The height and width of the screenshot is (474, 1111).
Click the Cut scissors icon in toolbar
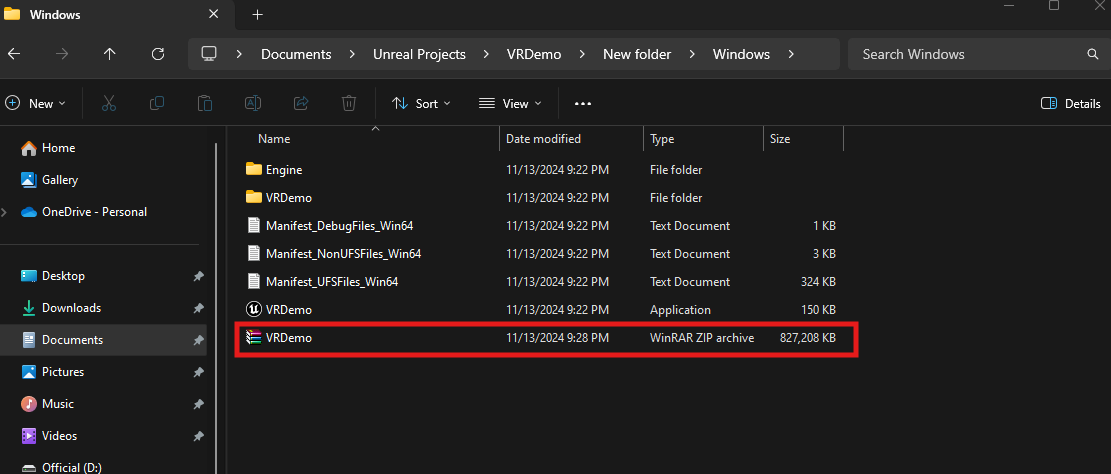109,103
